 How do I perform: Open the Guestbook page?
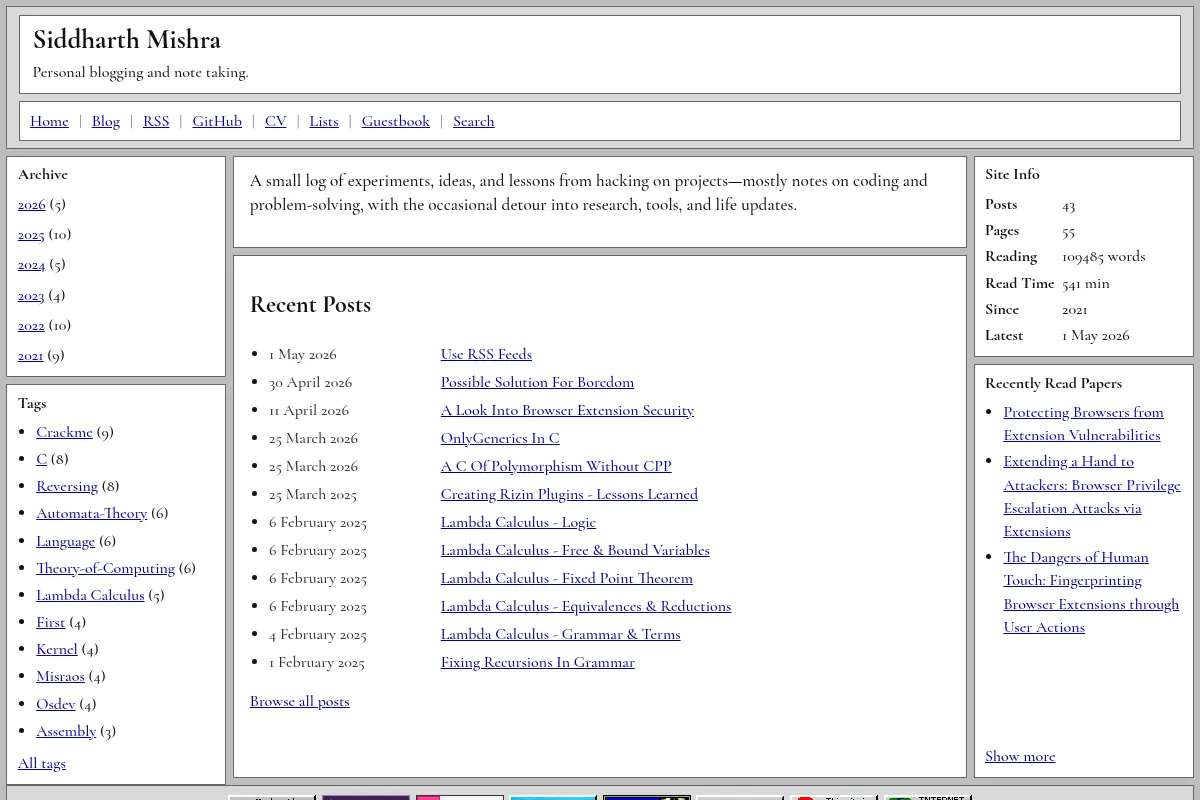[x=396, y=121]
